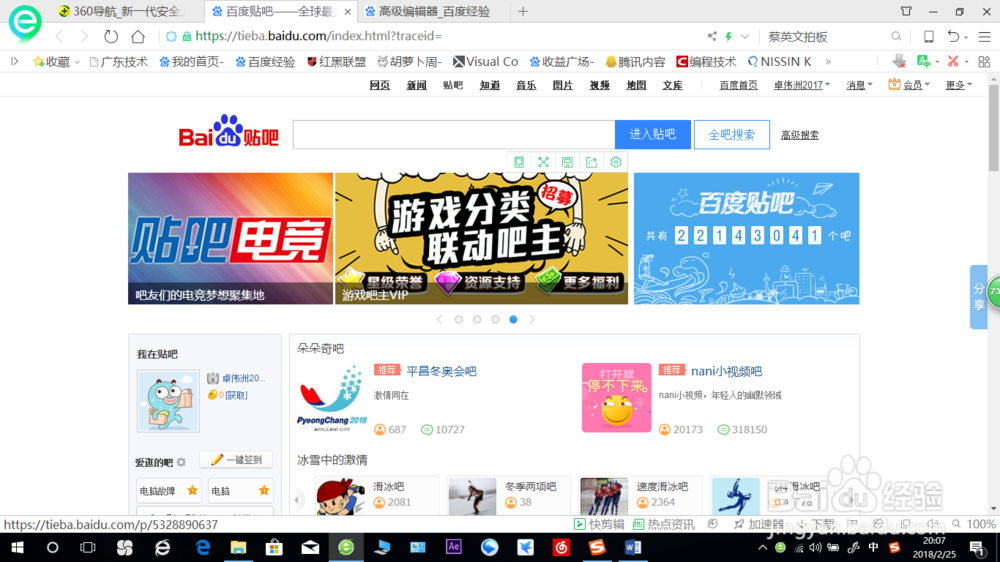The height and width of the screenshot is (562, 1000).
Task: Click the settings gear icon above banner
Action: pos(615,162)
